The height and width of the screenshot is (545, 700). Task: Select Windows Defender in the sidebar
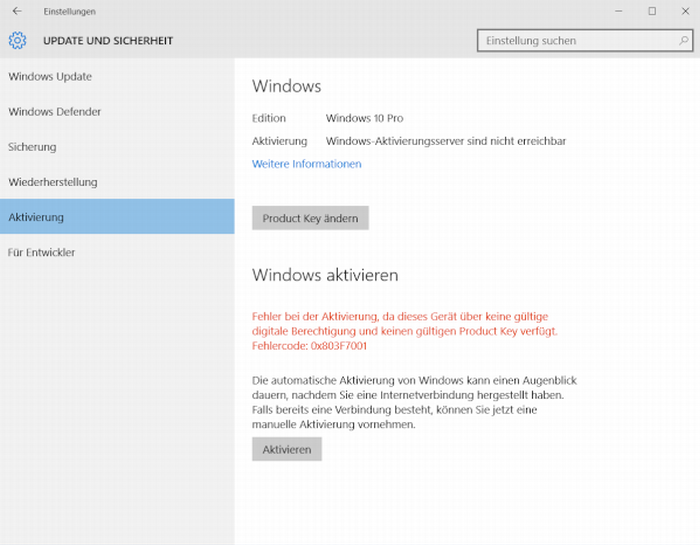(x=55, y=112)
